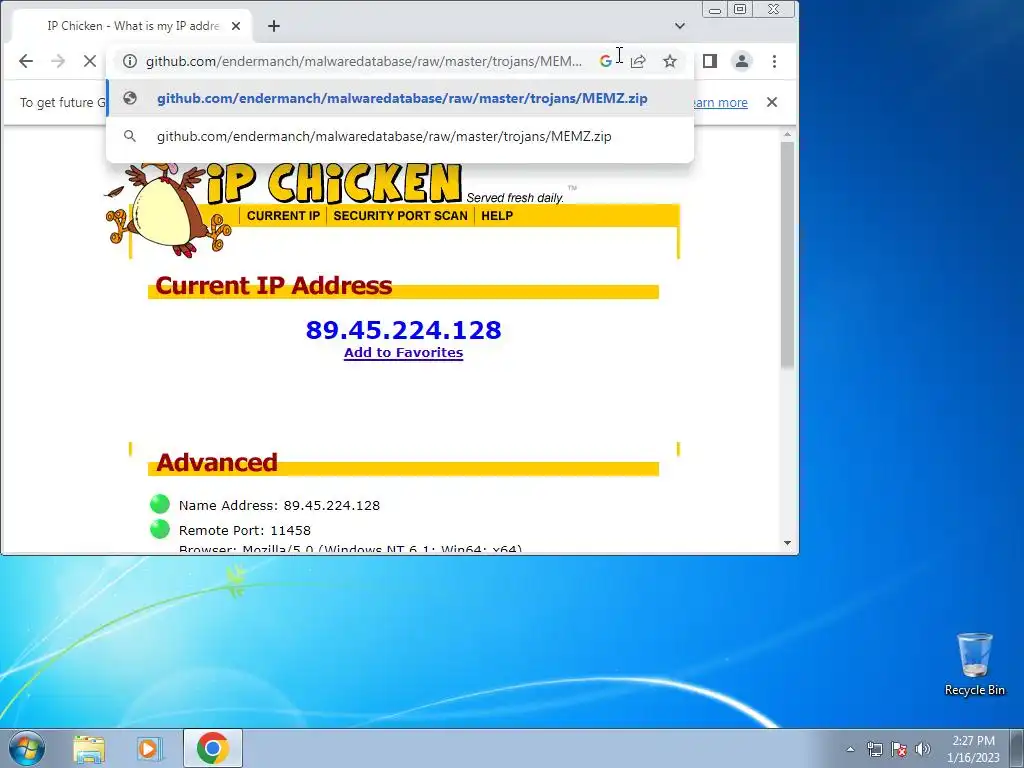Show hidden system tray icons
Screen dimensions: 1024x768
click(x=850, y=749)
